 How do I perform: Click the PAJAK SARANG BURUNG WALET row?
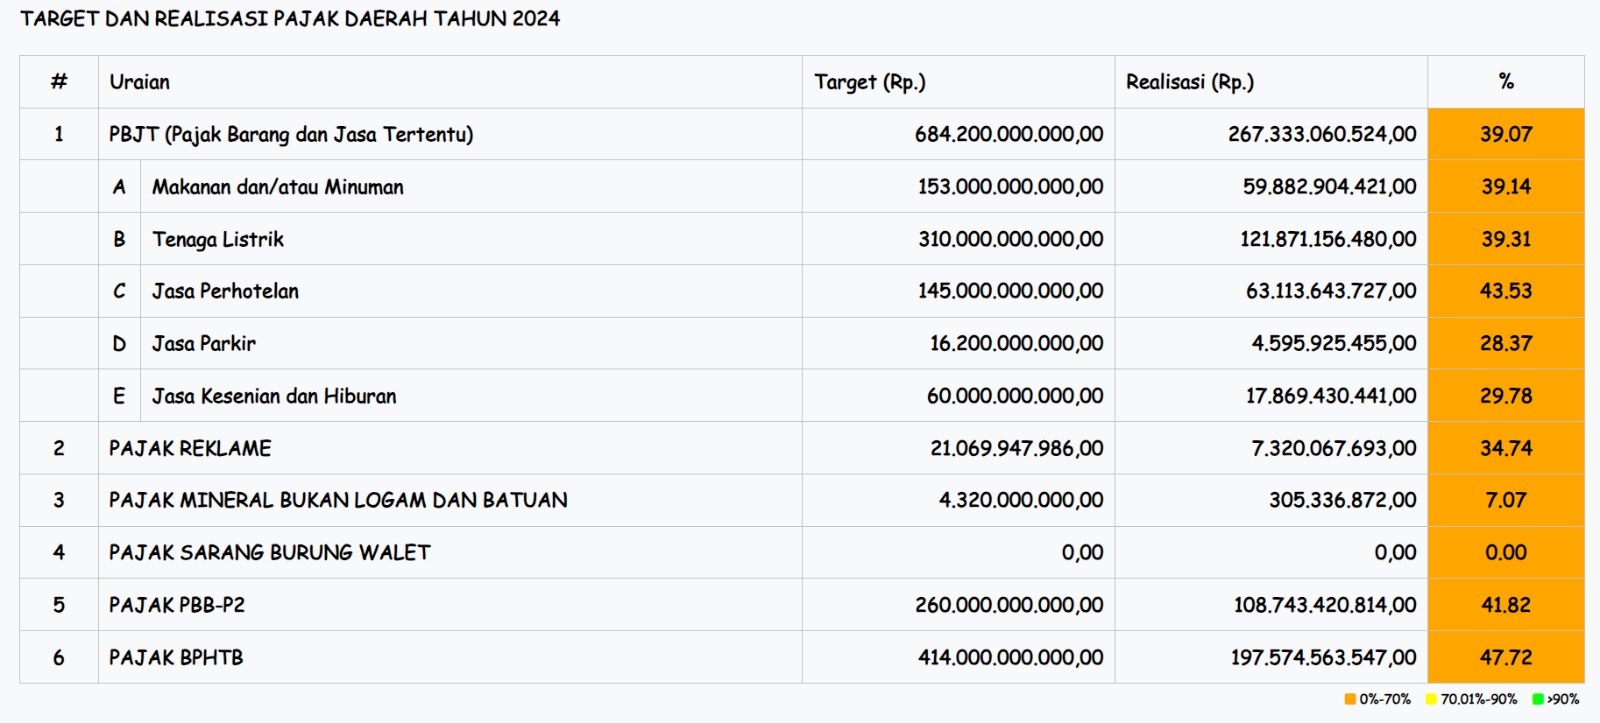(x=270, y=552)
